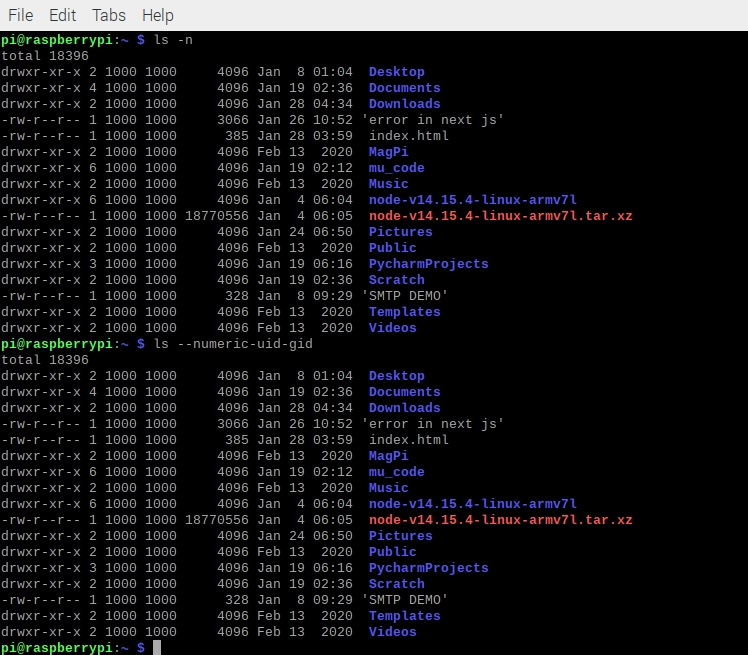Click the last 'pi@raspberrypi' prompt at the bottom
This screenshot has width=748, height=655.
point(57,648)
